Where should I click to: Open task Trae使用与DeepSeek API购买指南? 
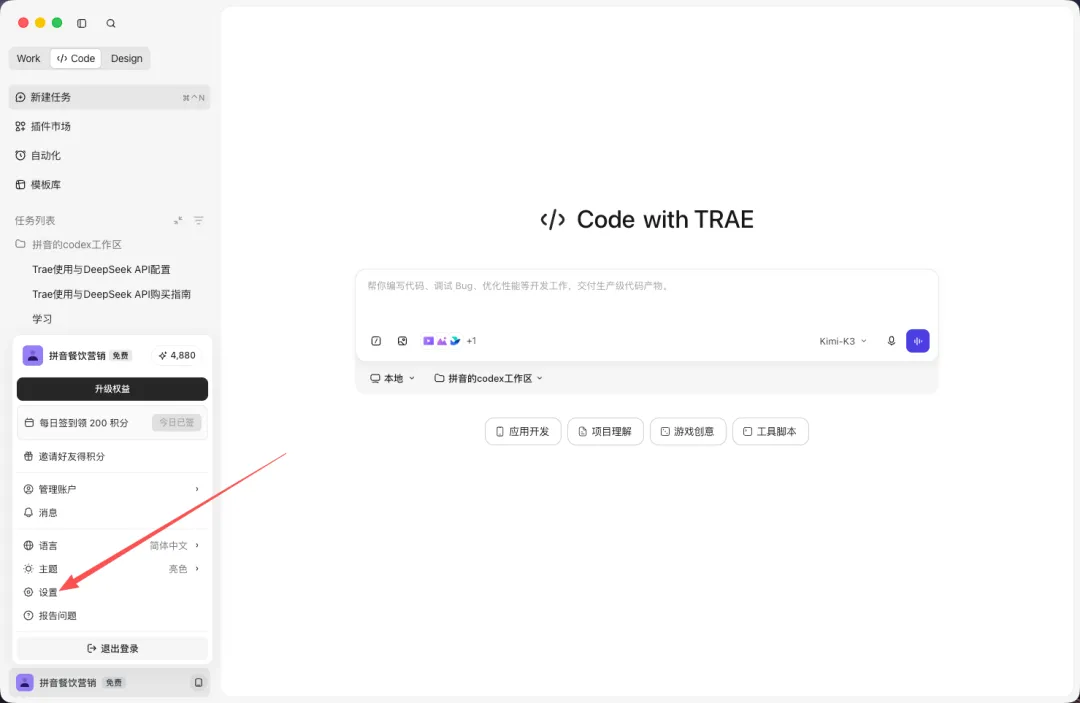(x=112, y=294)
